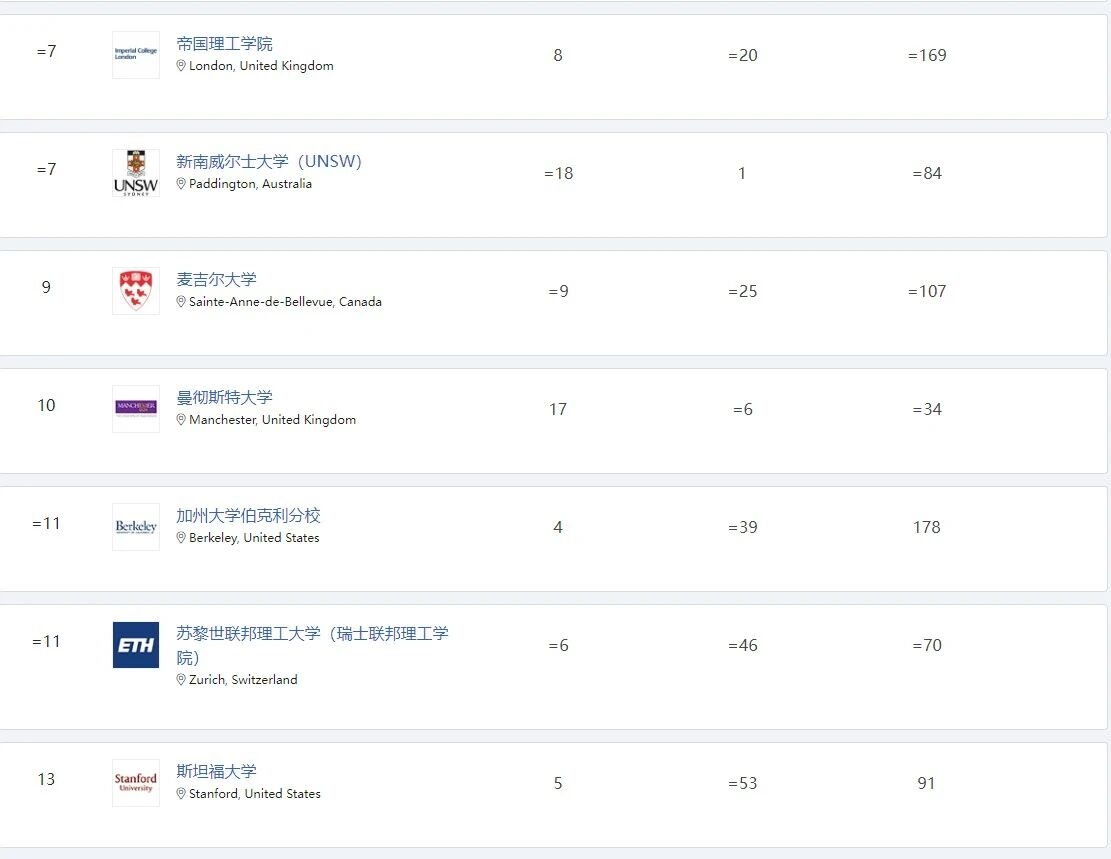This screenshot has width=1111, height=859.
Task: Open the 新南威尔士大学（UNSW）link
Action: click(269, 162)
